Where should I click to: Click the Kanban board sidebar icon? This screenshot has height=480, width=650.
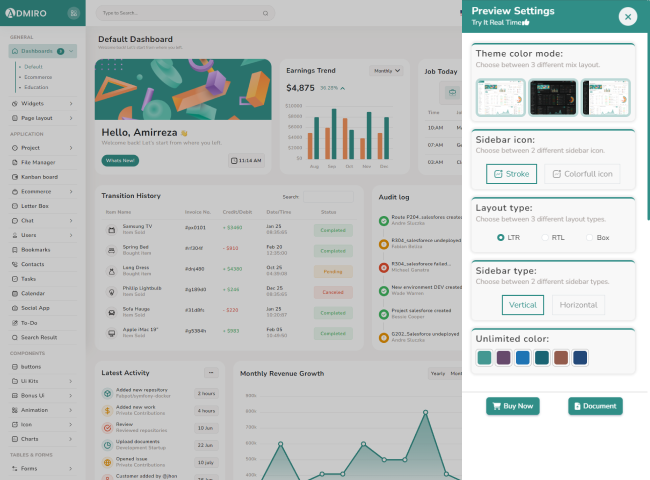tap(14, 176)
